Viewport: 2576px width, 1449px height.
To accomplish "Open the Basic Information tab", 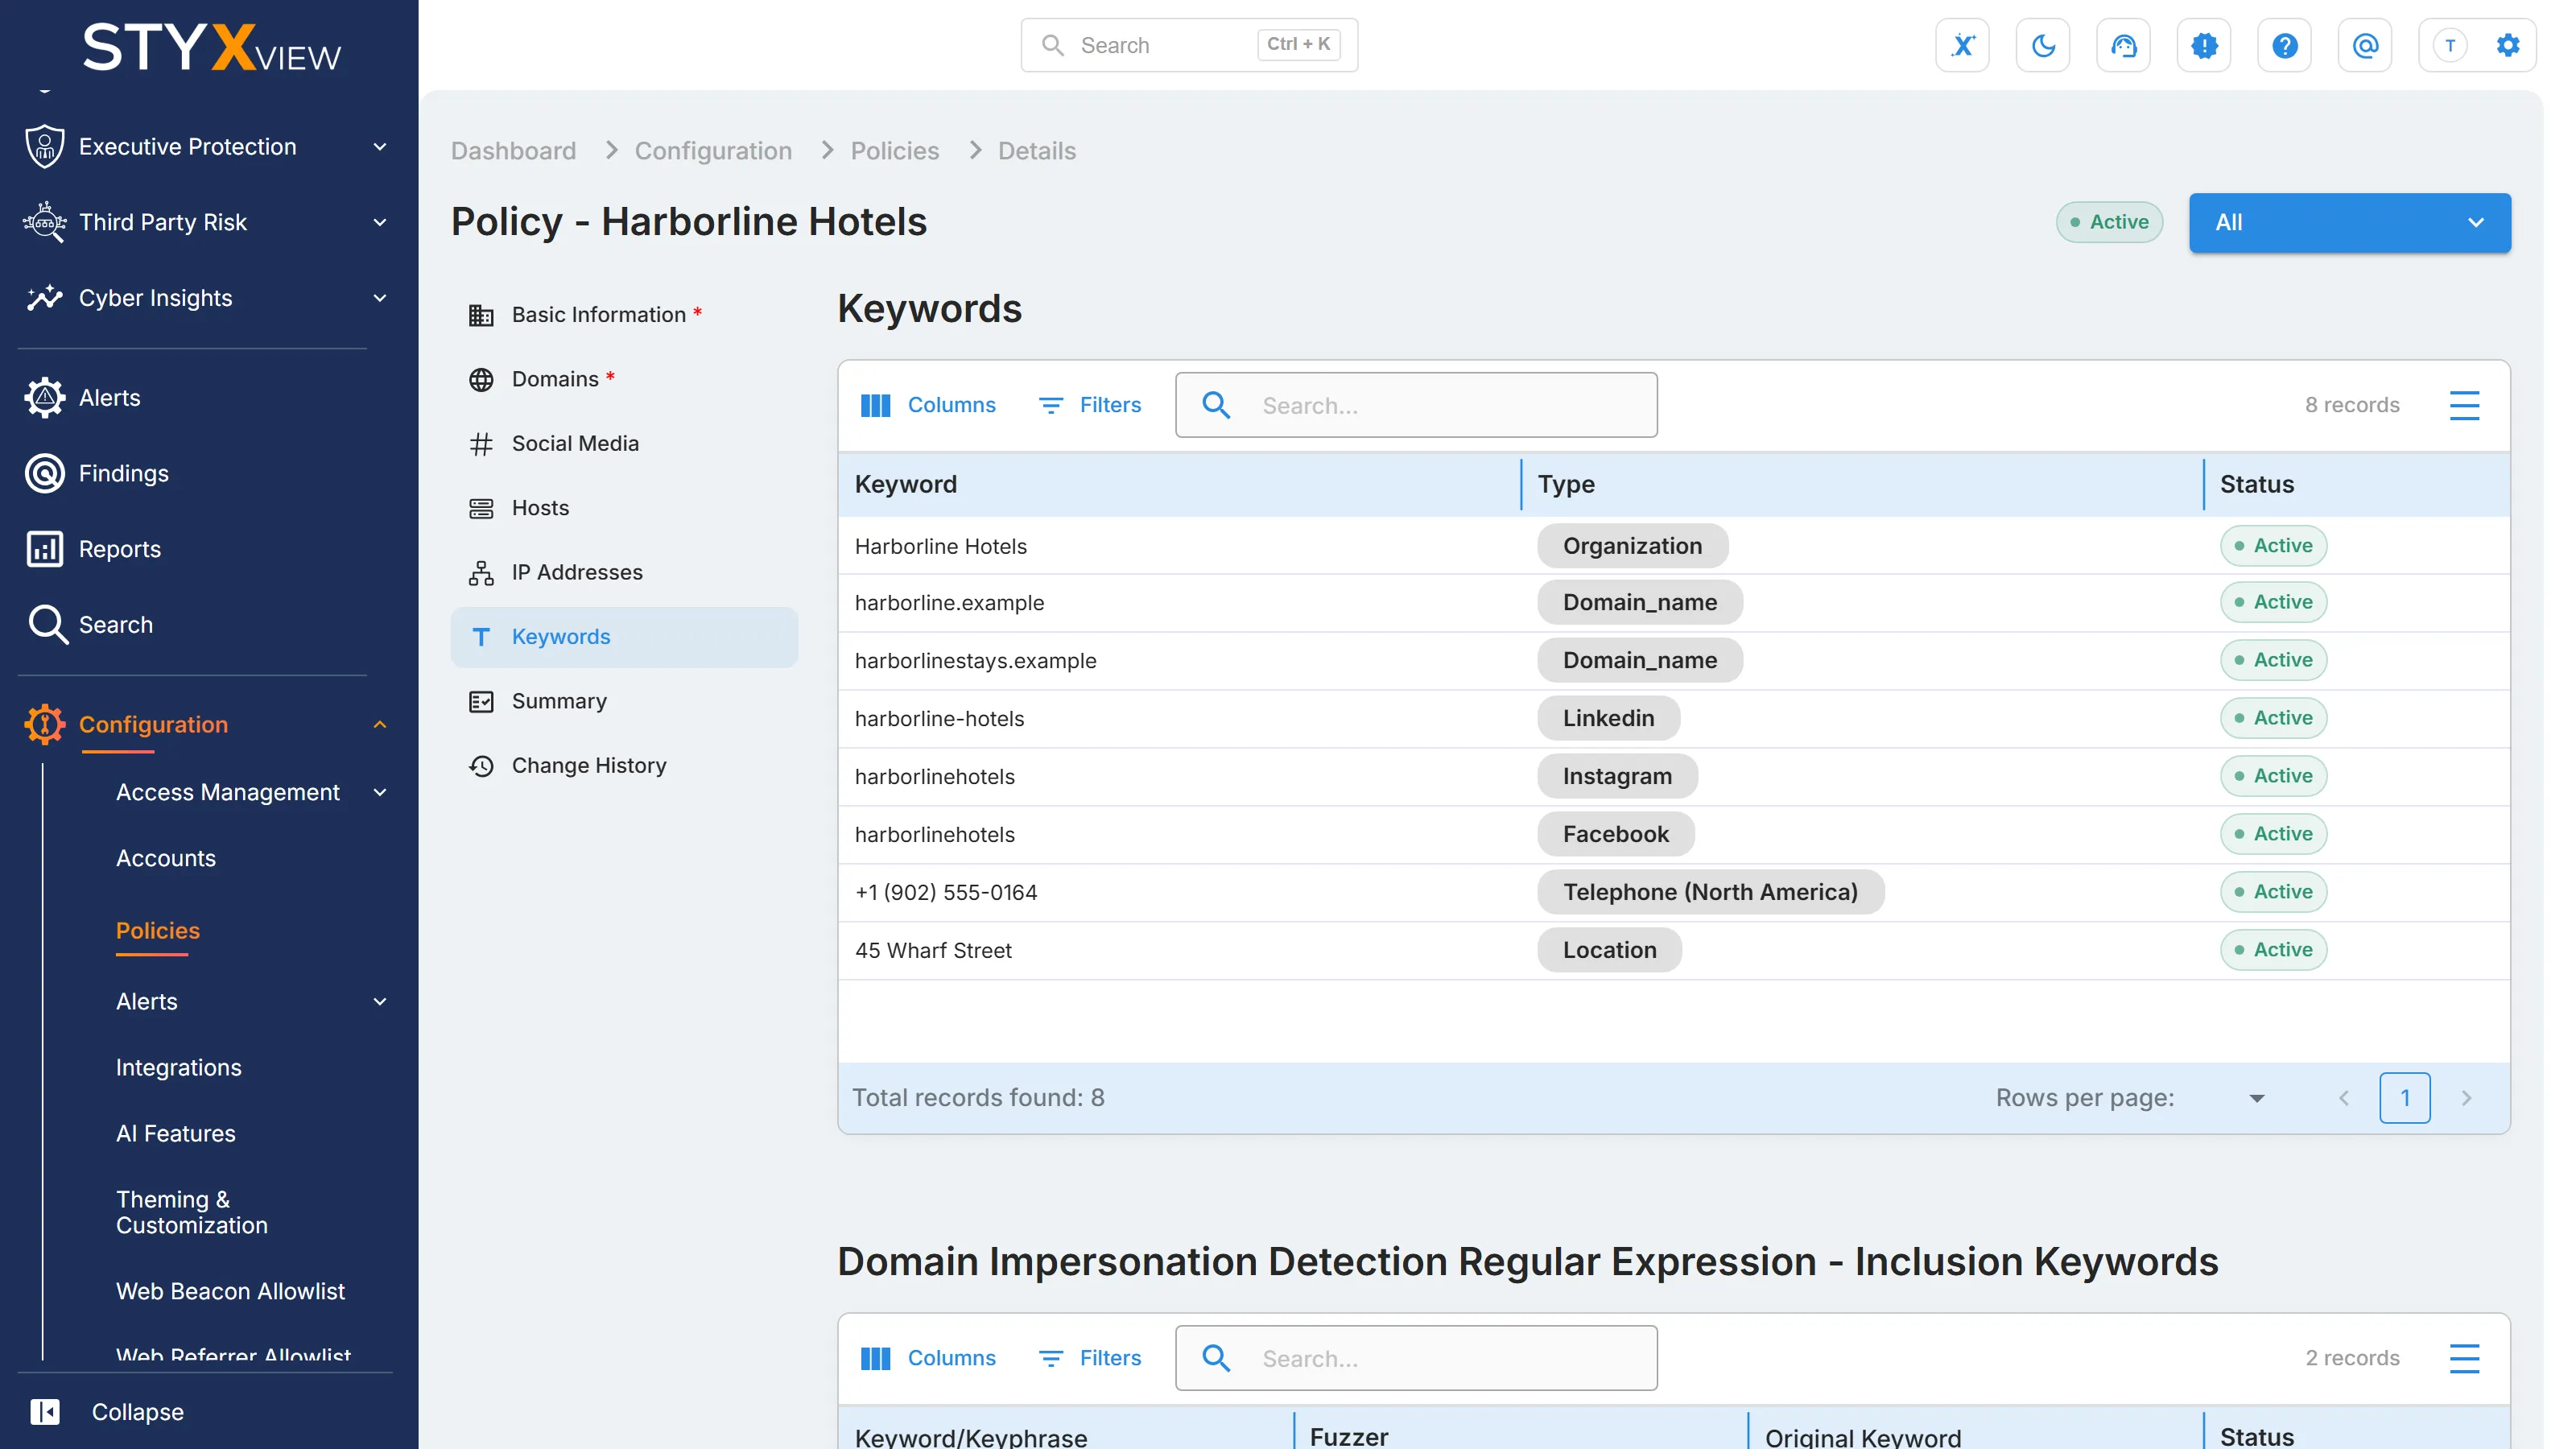I will 624,314.
